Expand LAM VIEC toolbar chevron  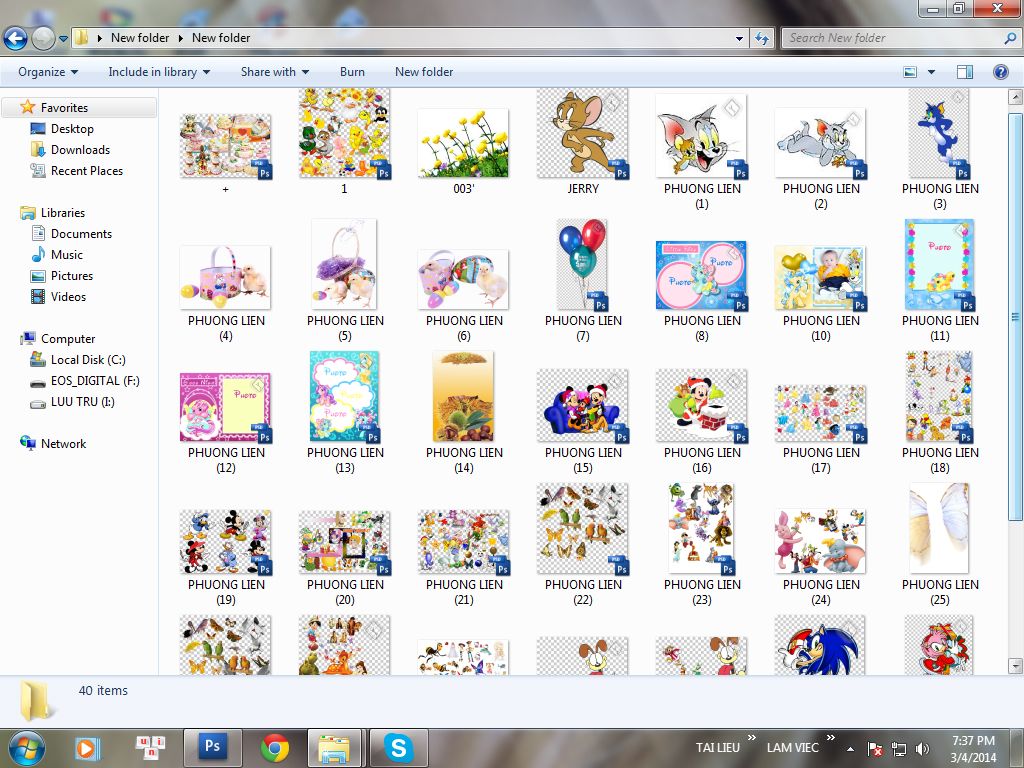831,737
